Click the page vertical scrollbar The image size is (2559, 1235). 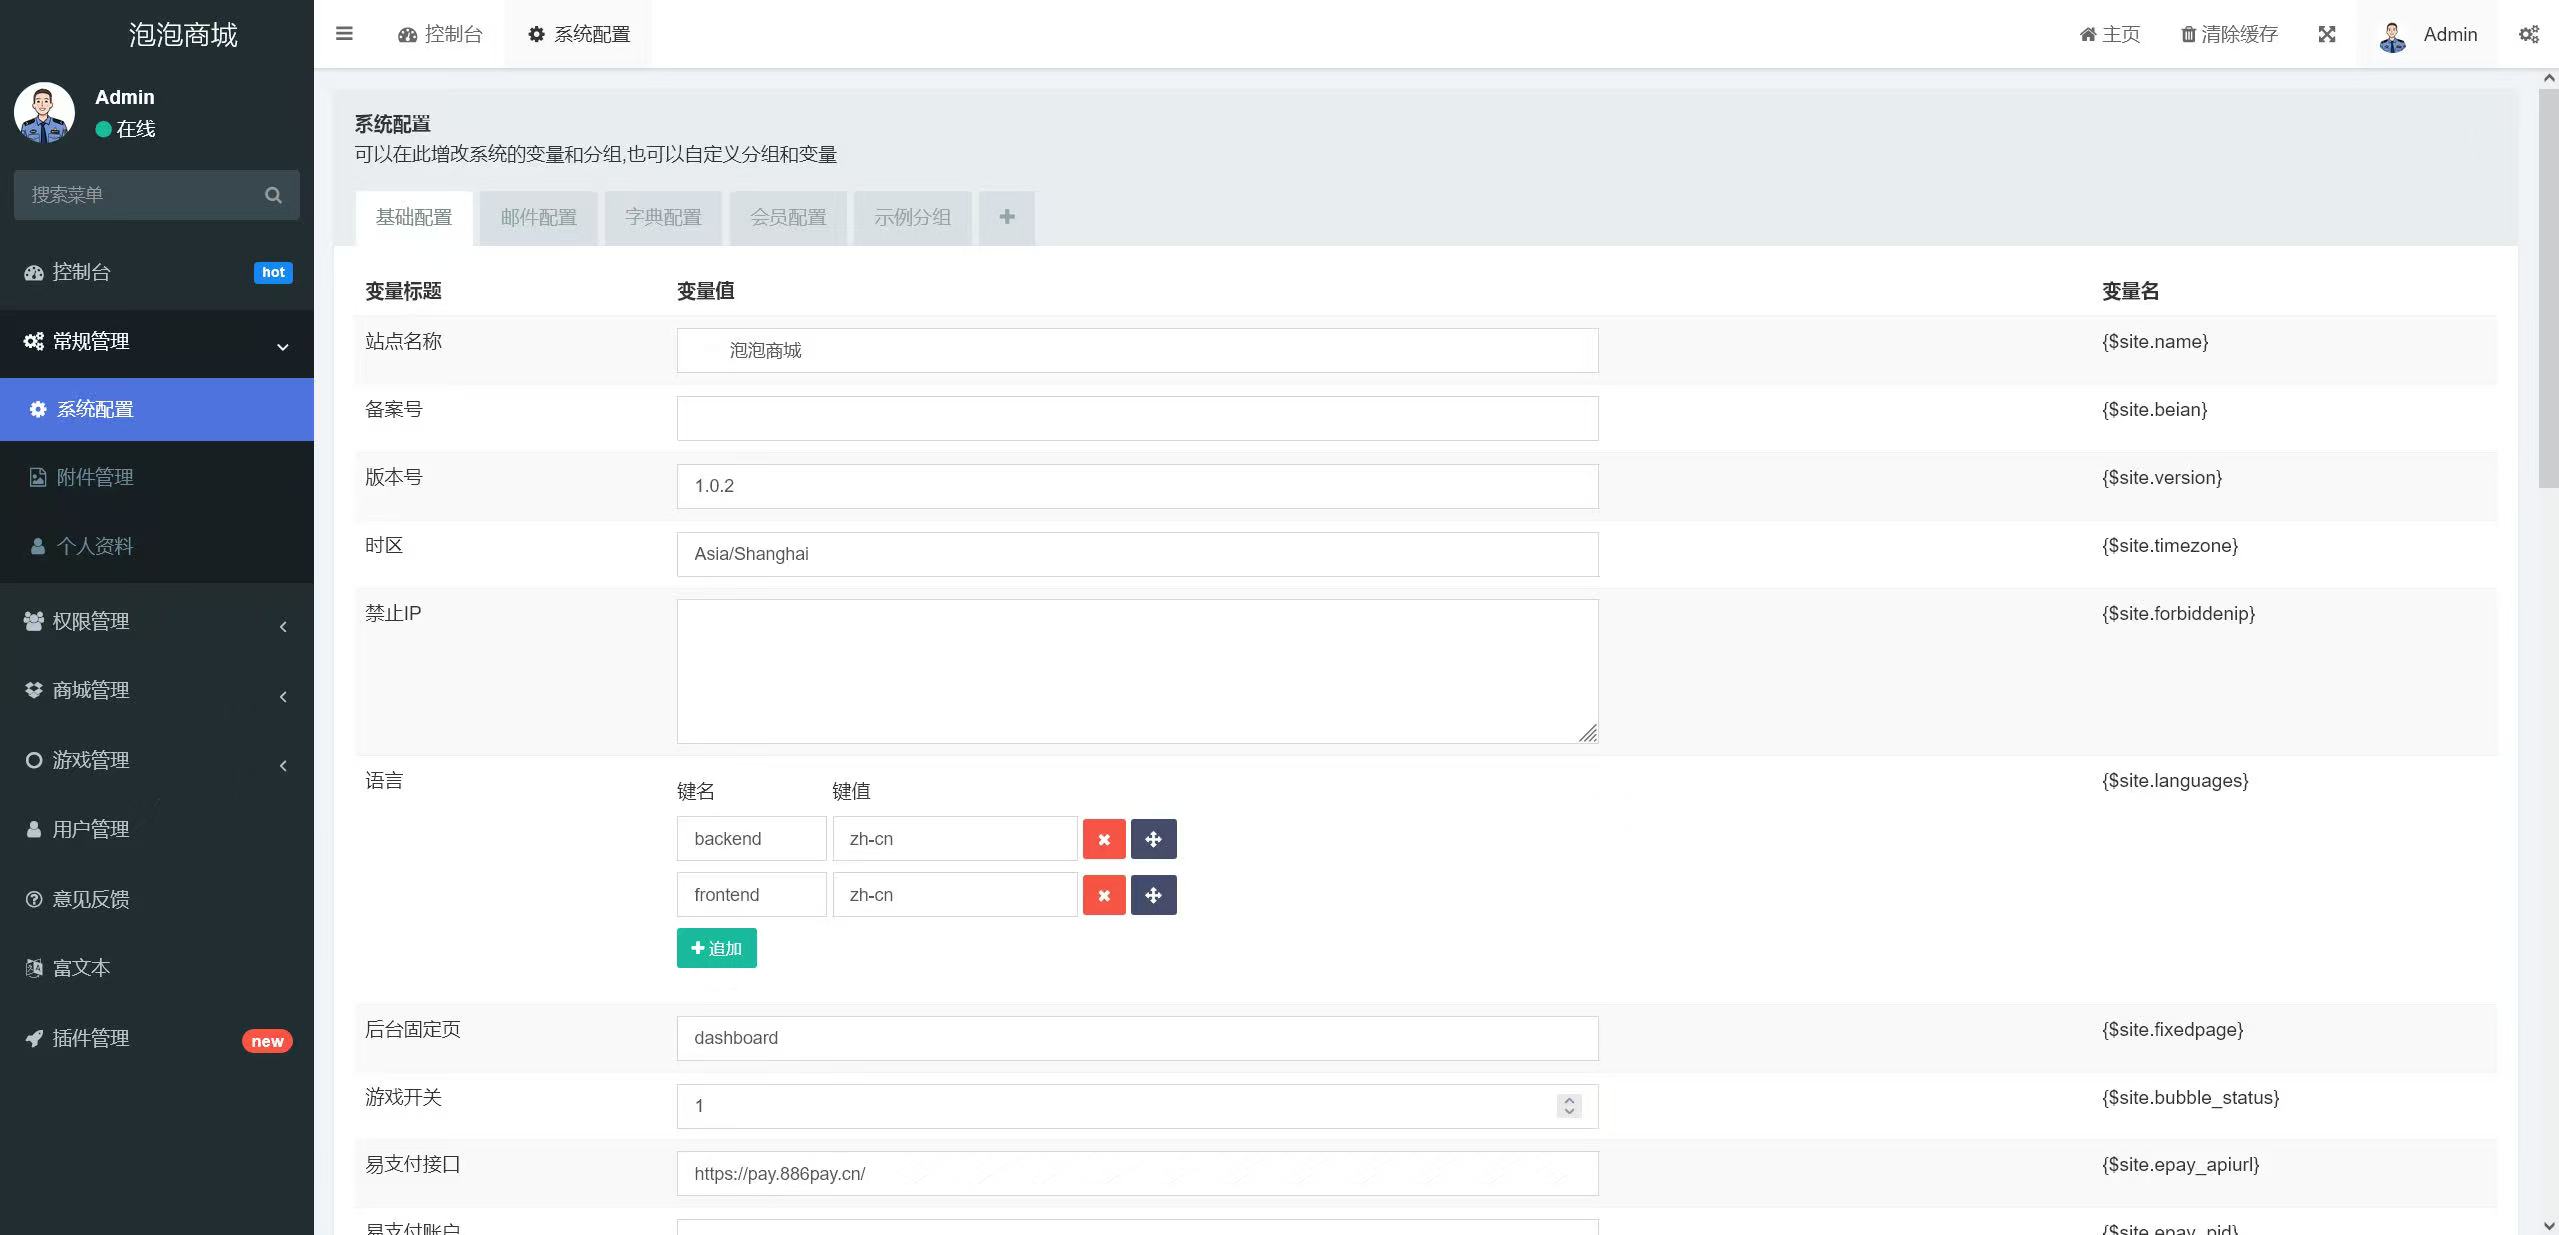click(x=2548, y=290)
